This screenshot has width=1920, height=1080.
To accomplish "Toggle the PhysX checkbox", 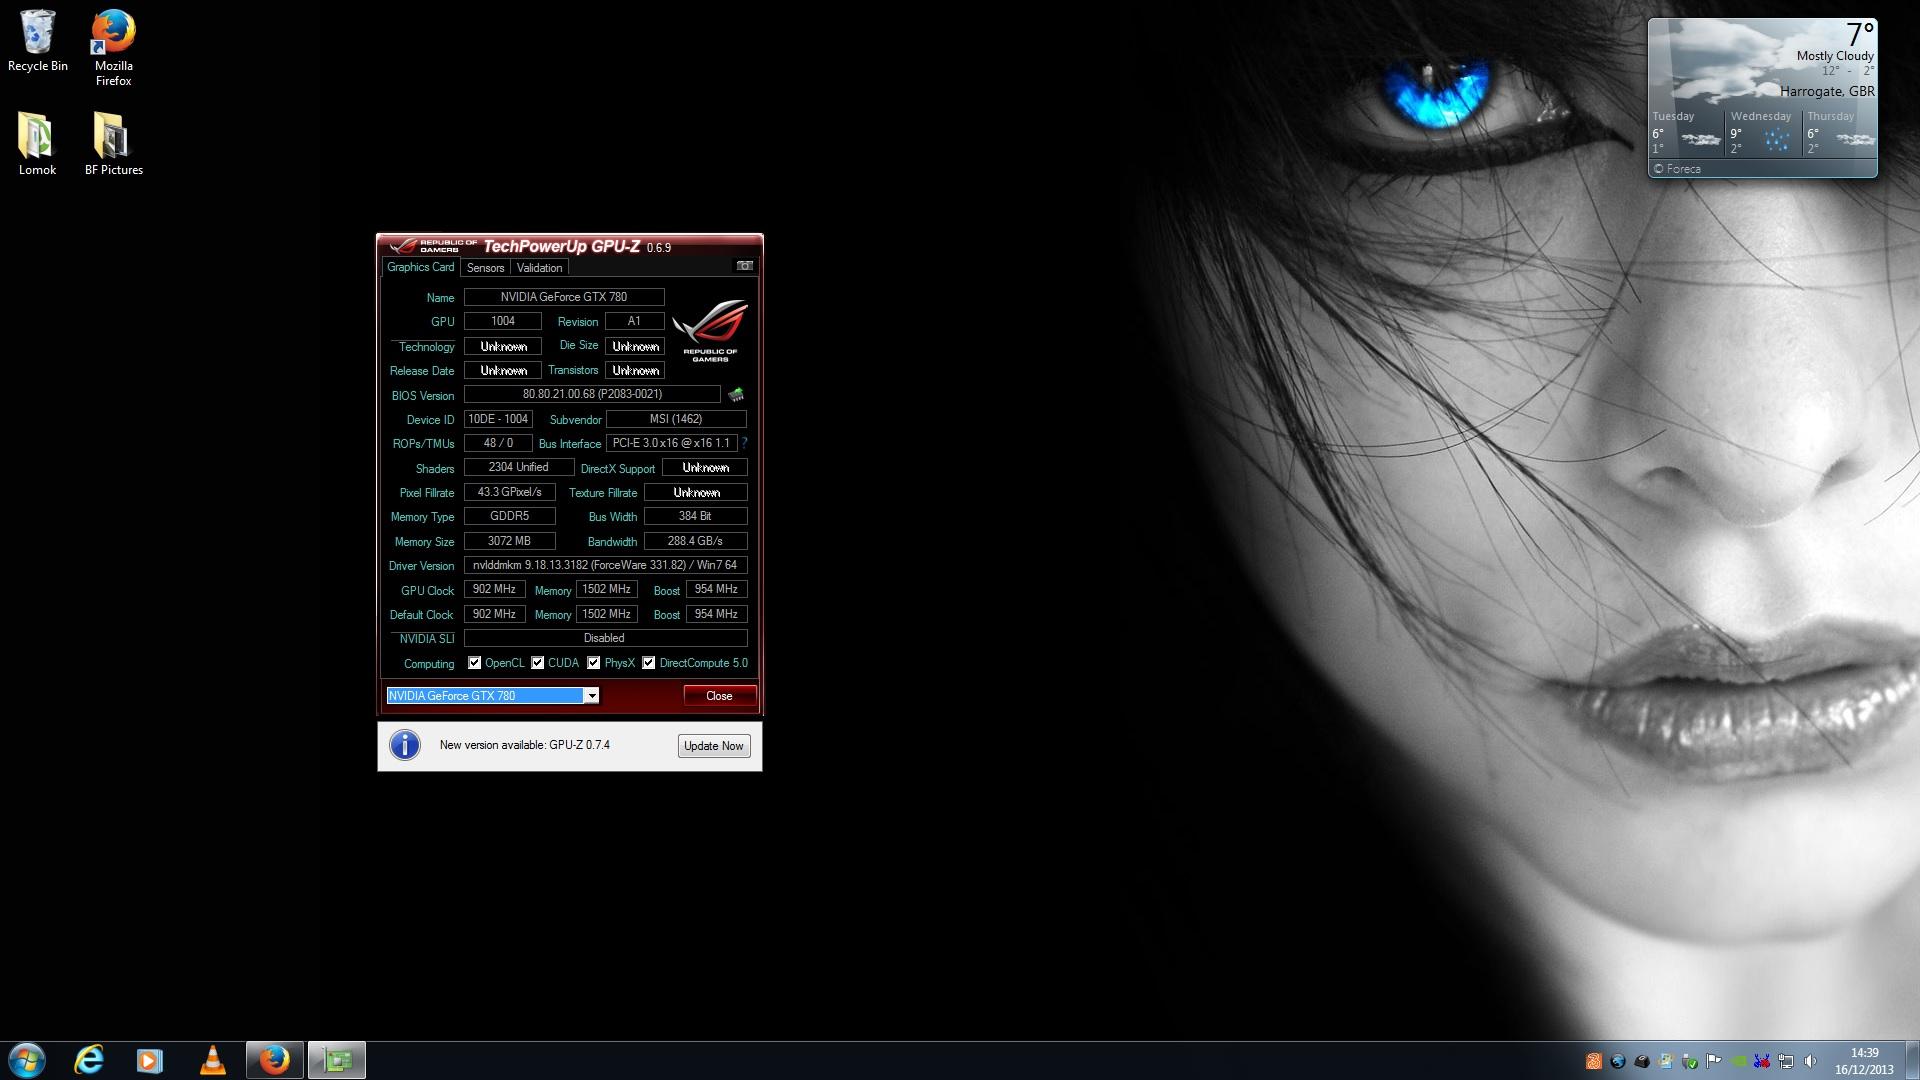I will [594, 663].
